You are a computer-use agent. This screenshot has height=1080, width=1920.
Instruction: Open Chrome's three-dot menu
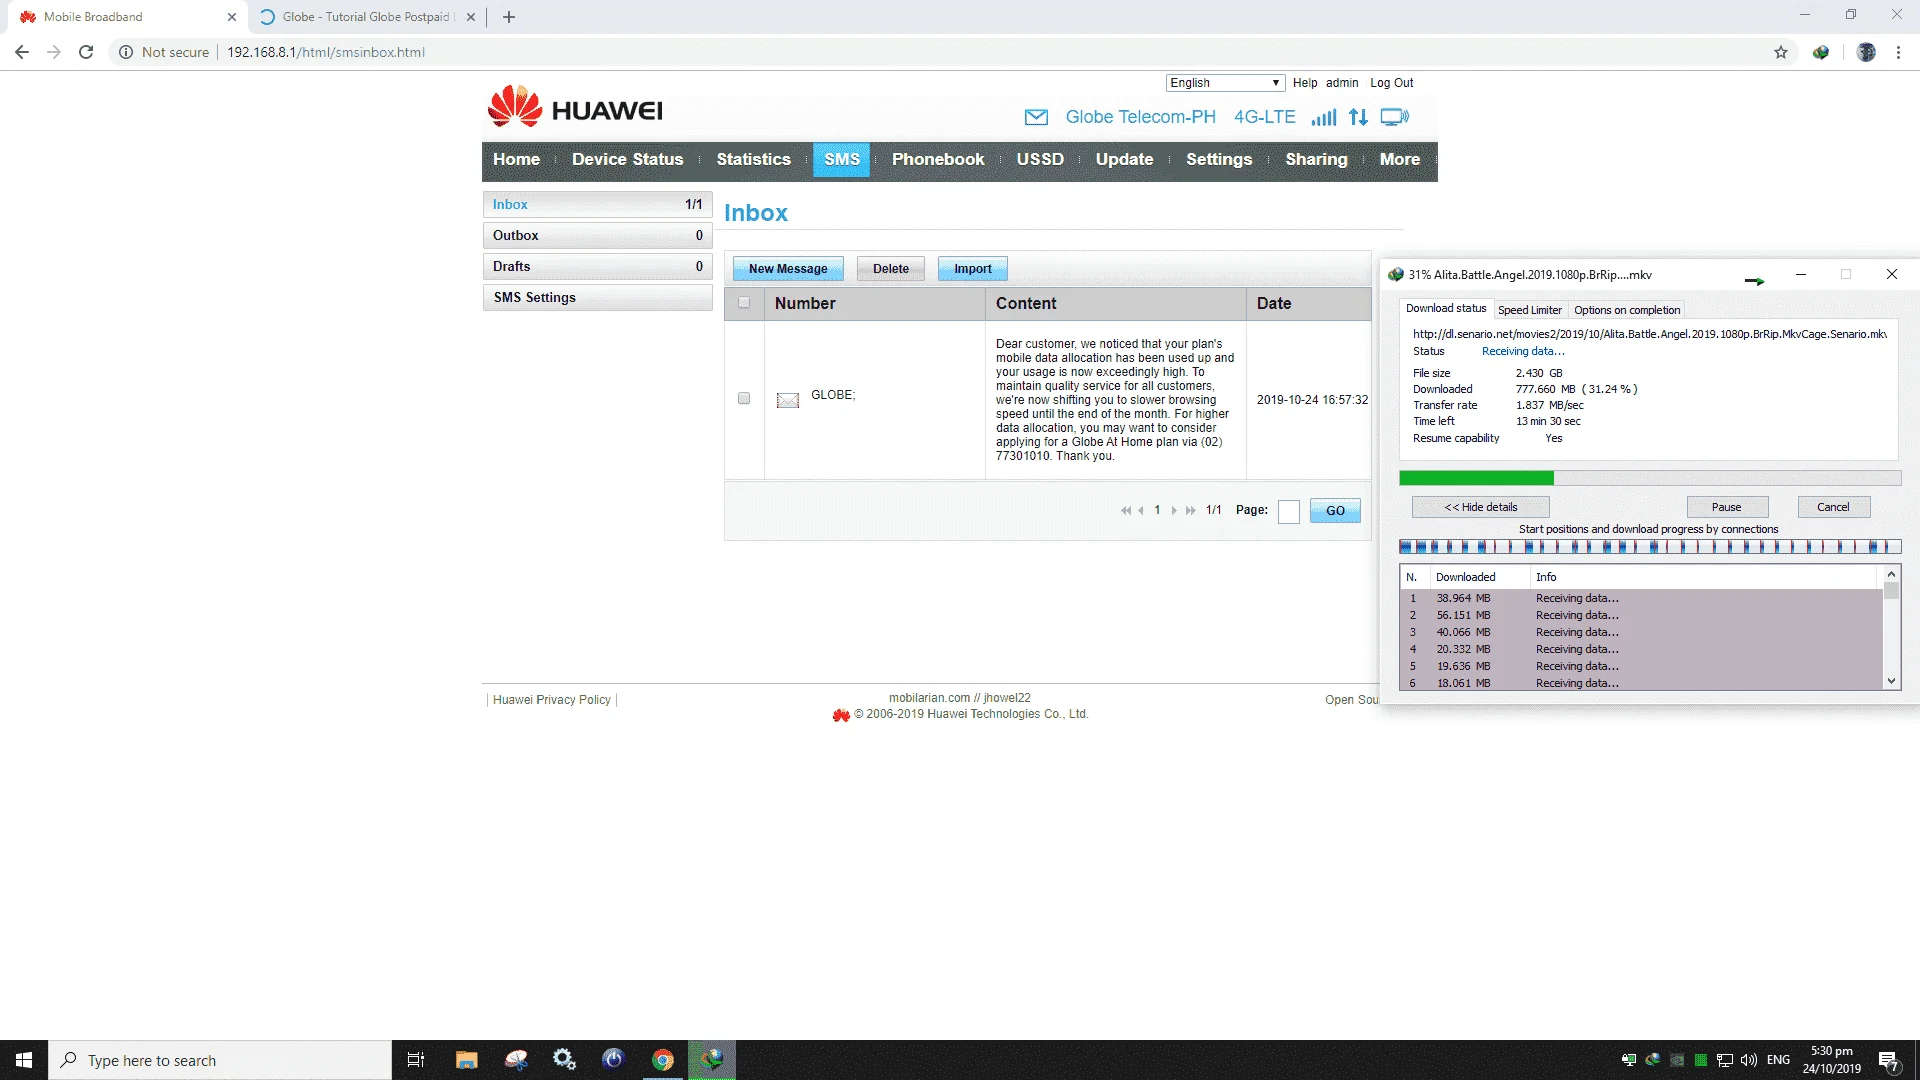pos(1898,52)
